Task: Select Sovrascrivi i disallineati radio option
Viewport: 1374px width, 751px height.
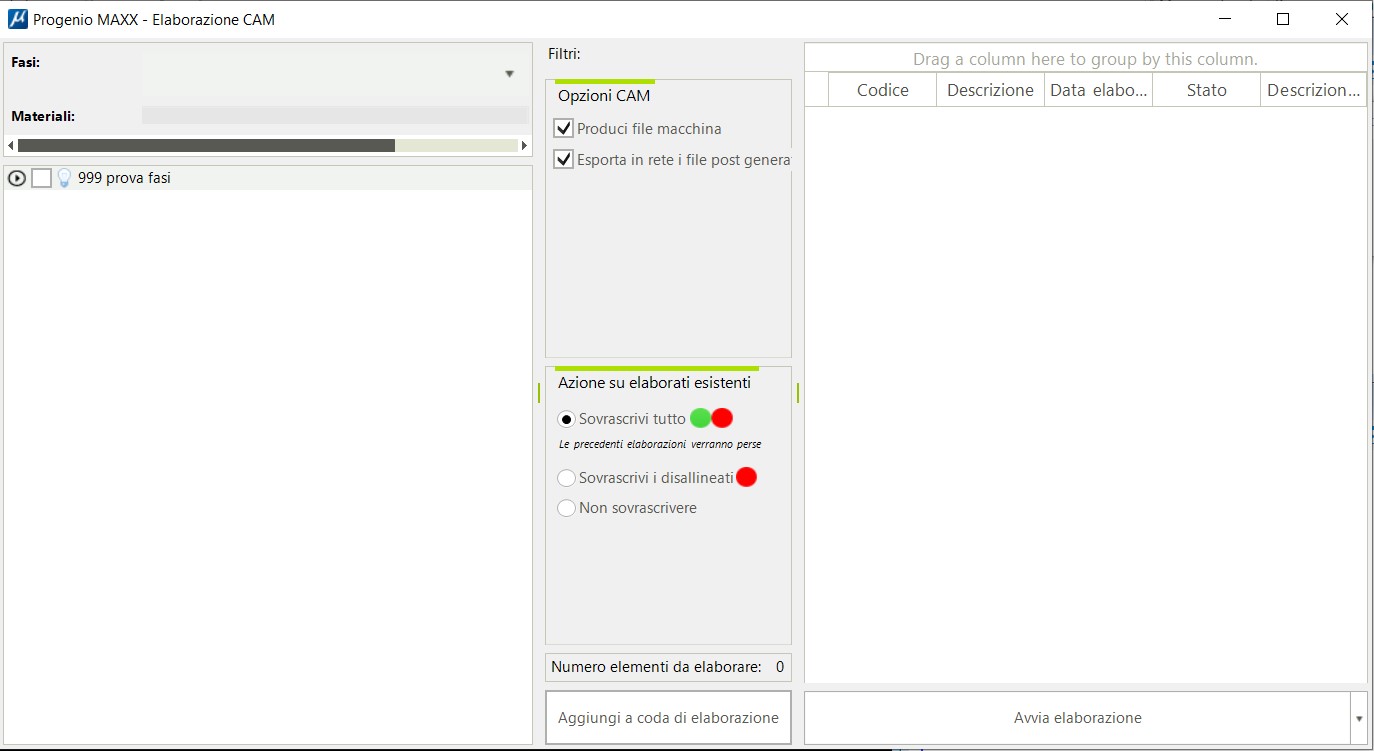Action: click(x=567, y=478)
